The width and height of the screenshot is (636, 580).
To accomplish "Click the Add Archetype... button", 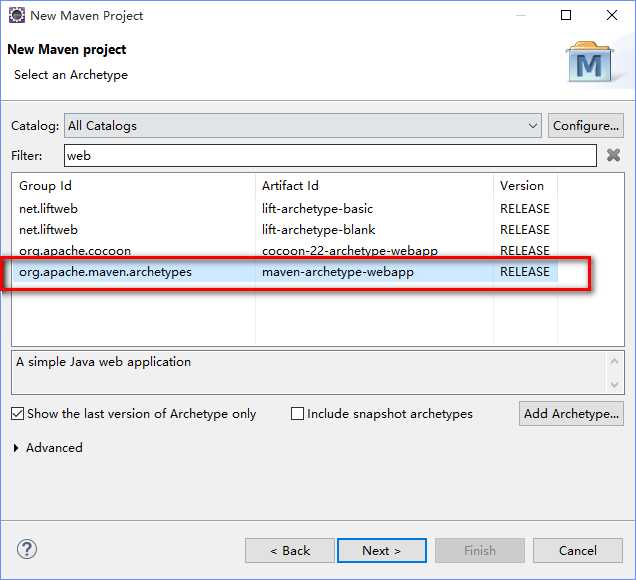I will click(x=571, y=414).
